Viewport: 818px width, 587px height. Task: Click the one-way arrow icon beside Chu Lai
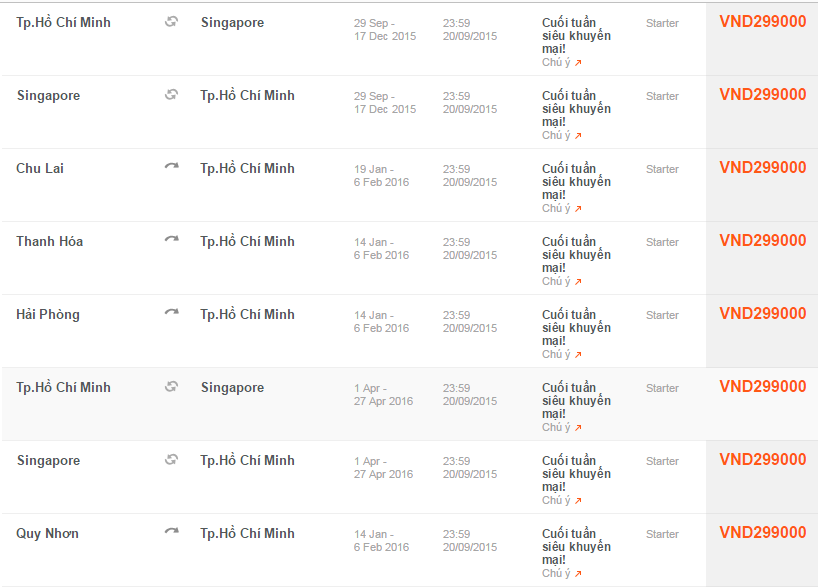(171, 167)
